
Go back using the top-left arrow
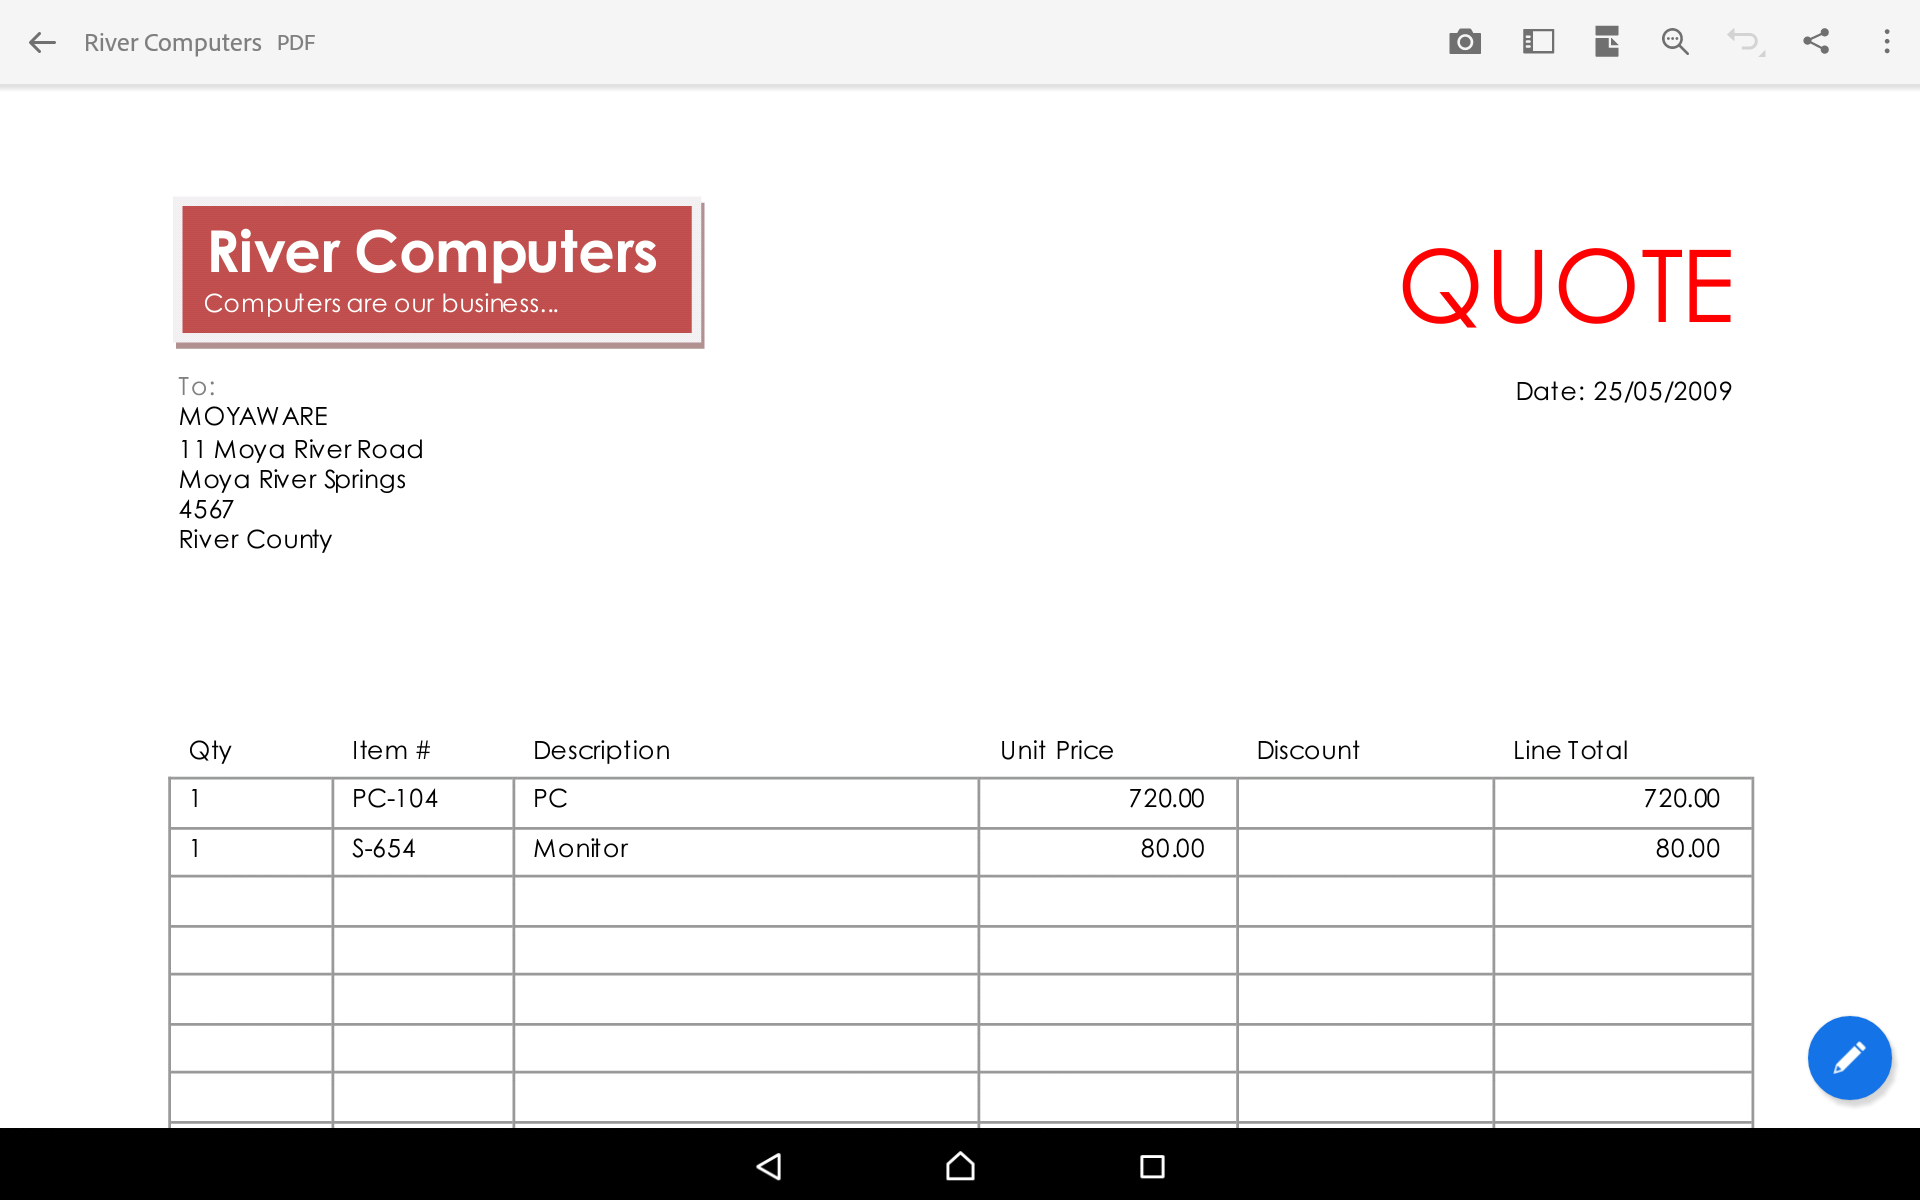(42, 42)
